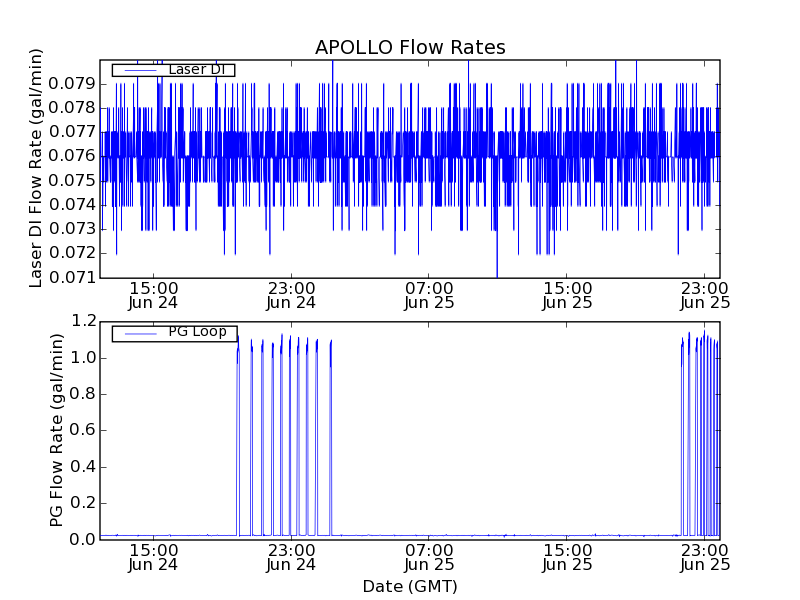Click the PG Flow Rate y-axis label
This screenshot has height=600, width=800.
pos(57,430)
